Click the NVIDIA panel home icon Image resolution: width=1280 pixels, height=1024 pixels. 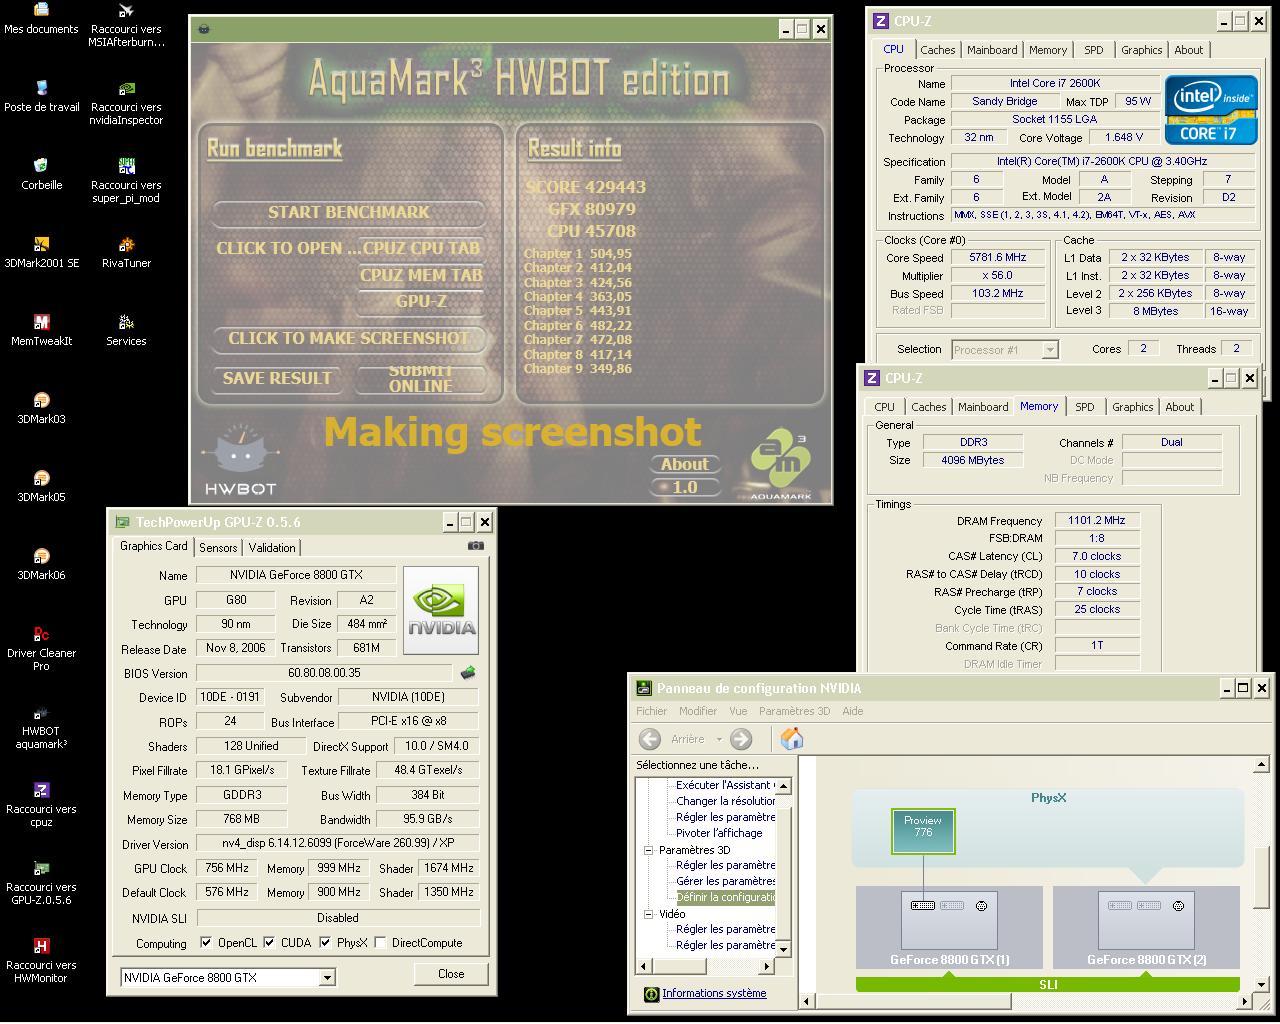(792, 739)
